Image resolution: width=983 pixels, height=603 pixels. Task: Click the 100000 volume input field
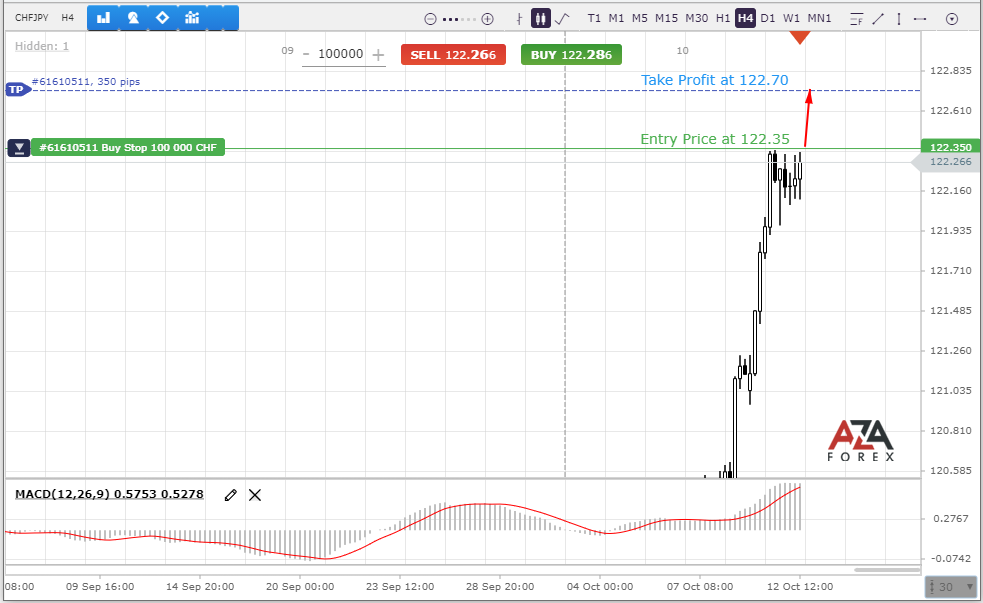click(x=340, y=54)
